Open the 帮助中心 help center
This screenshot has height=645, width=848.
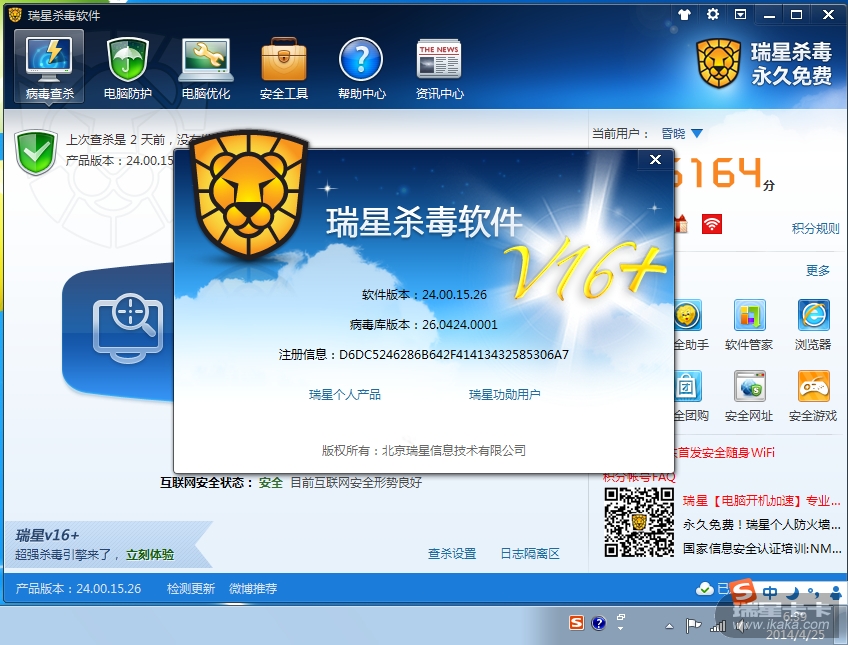pos(361,67)
